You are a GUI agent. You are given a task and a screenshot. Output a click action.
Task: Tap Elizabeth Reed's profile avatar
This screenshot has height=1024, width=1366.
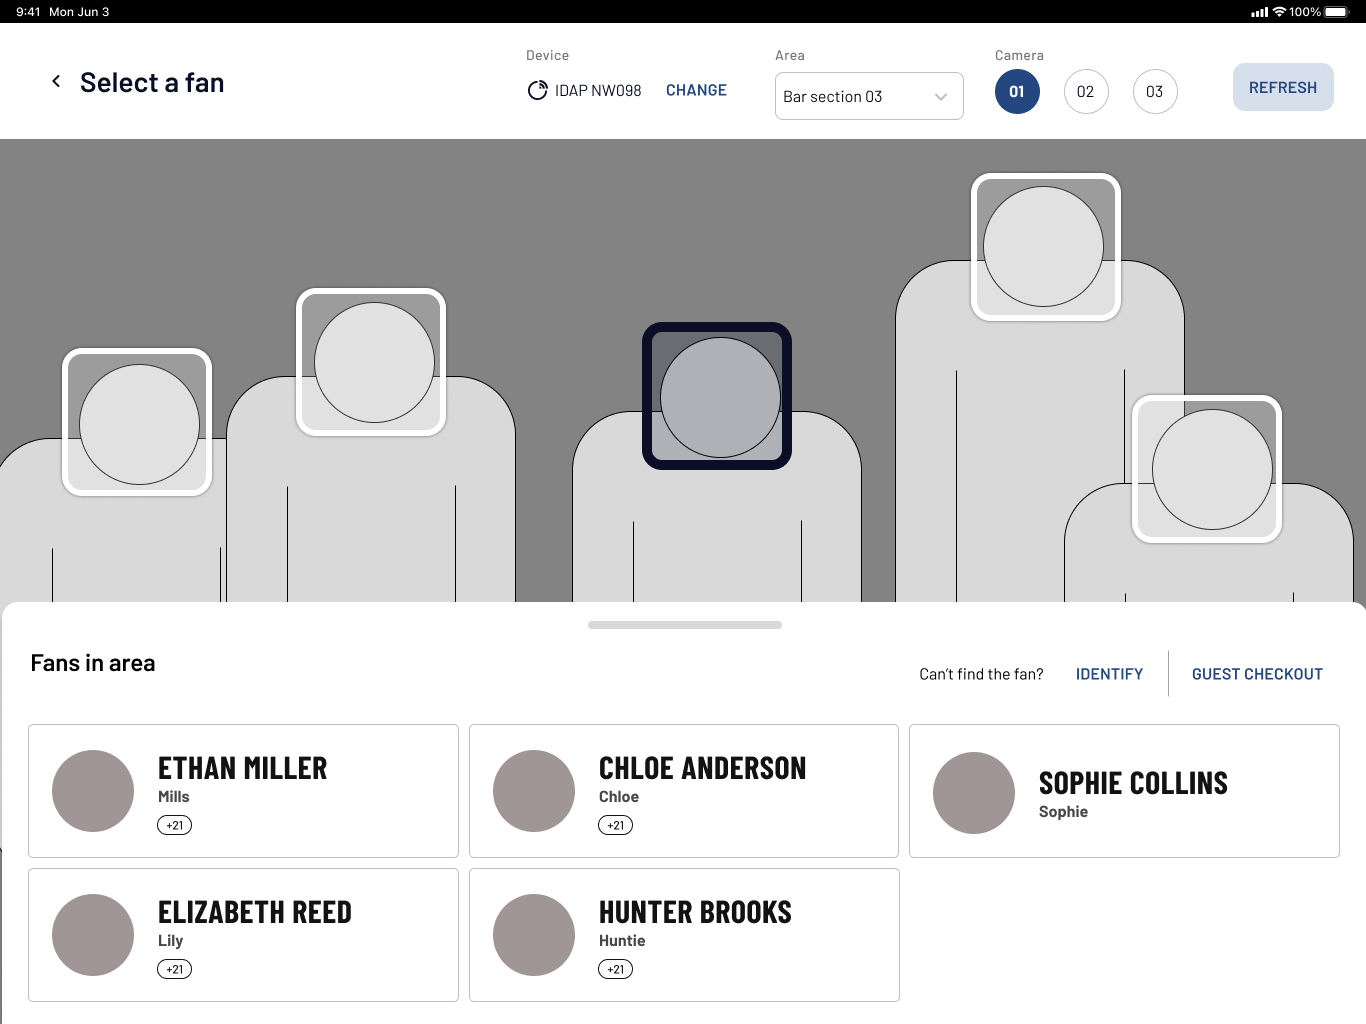(93, 935)
